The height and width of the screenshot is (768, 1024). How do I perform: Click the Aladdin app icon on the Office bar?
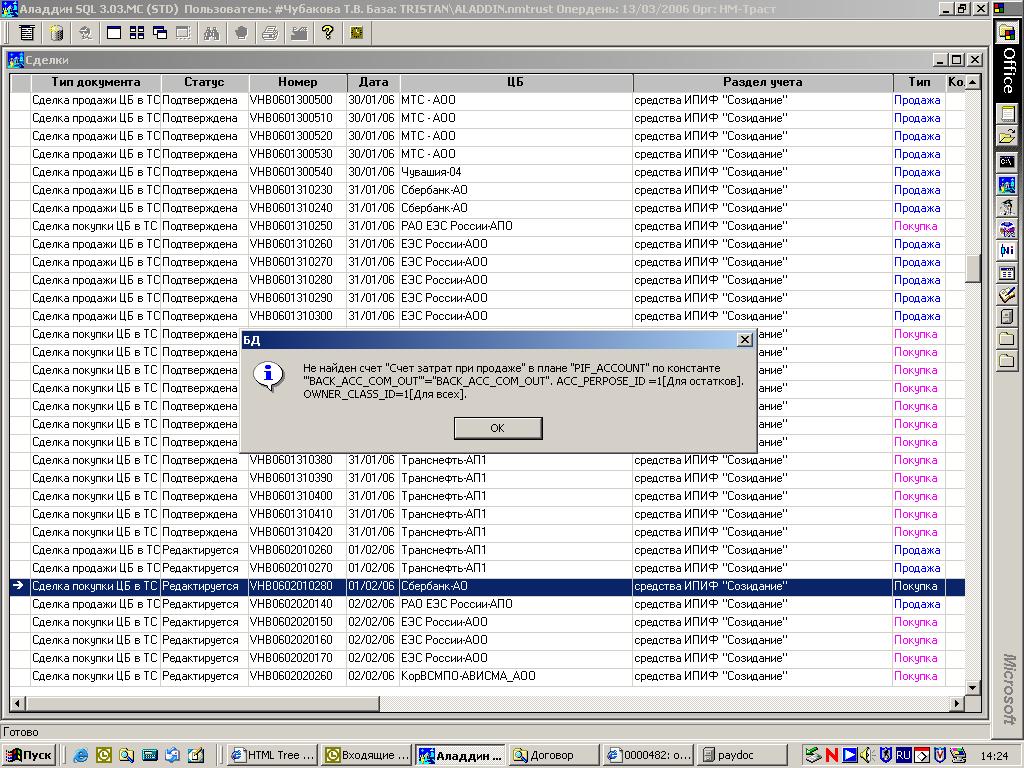point(1007,185)
